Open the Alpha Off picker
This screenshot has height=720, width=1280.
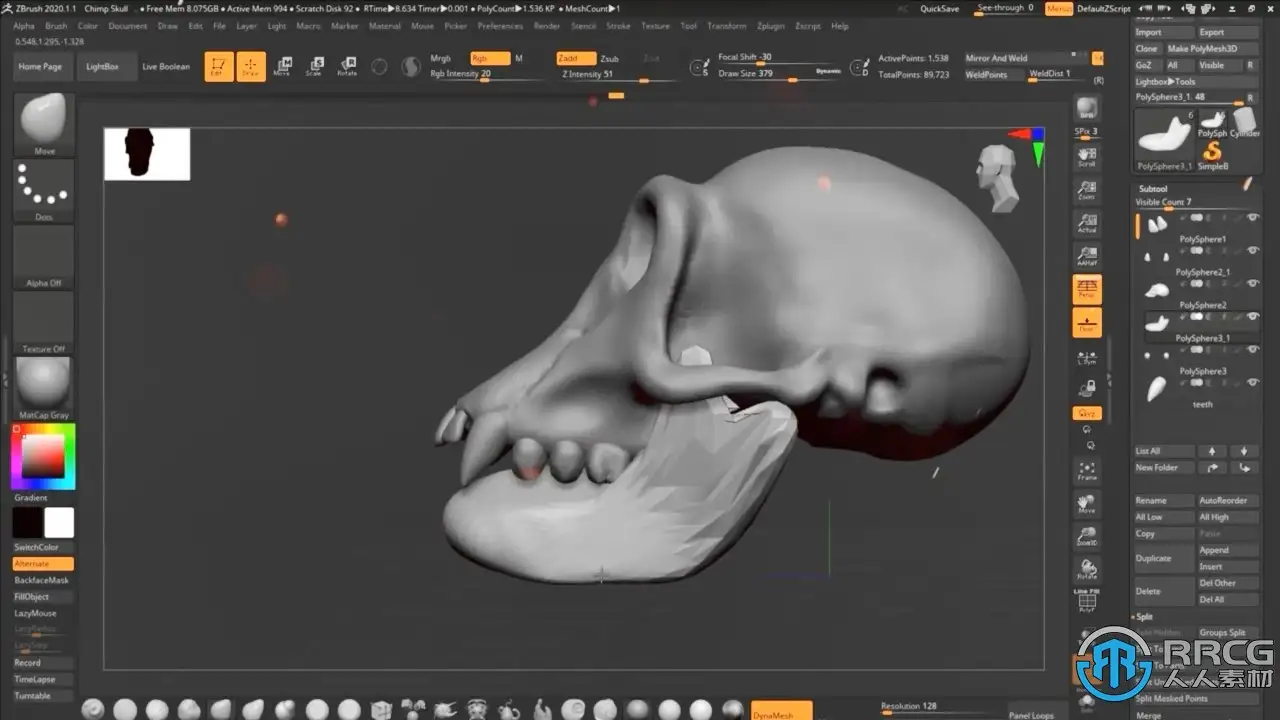point(44,256)
